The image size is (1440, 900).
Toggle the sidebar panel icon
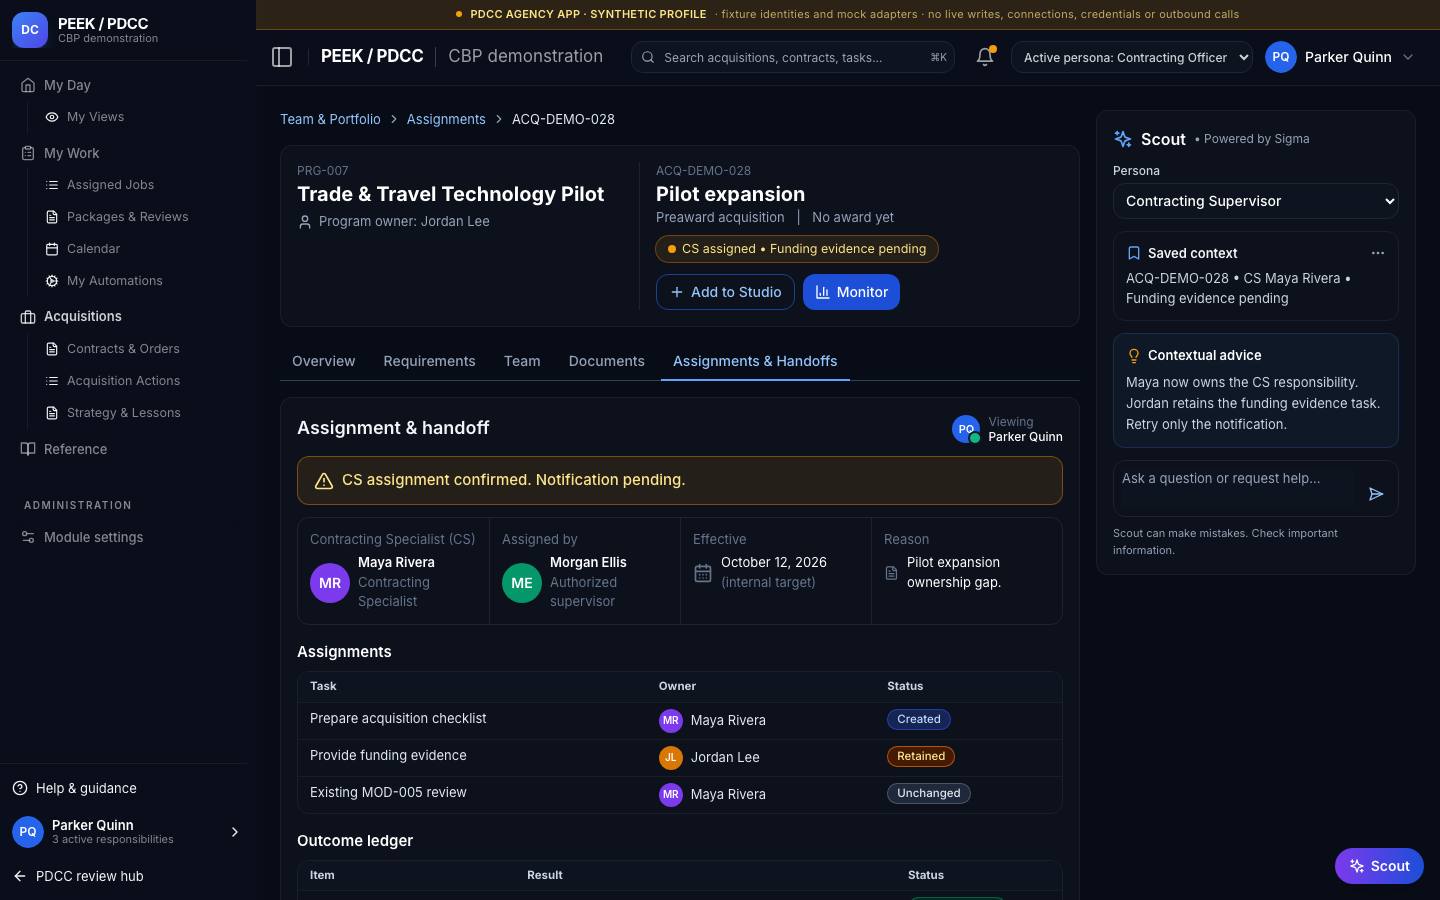pyautogui.click(x=282, y=57)
